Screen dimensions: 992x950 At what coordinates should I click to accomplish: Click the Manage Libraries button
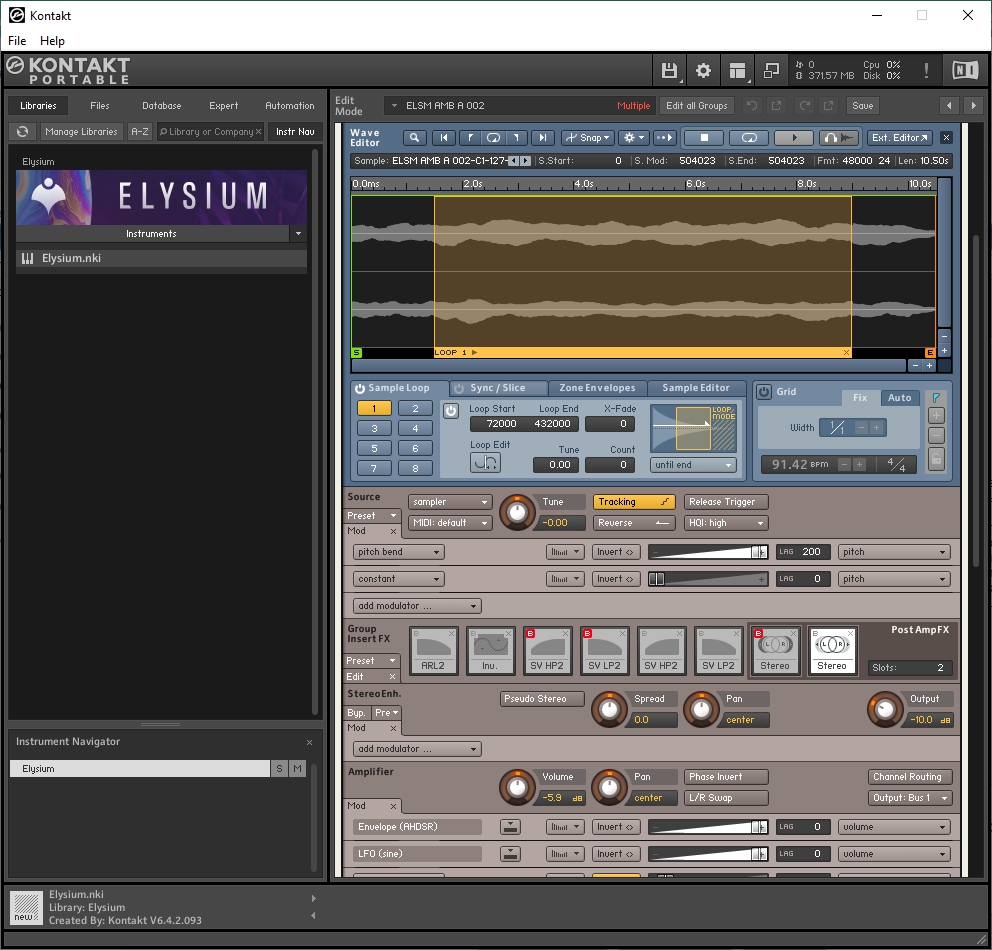82,132
